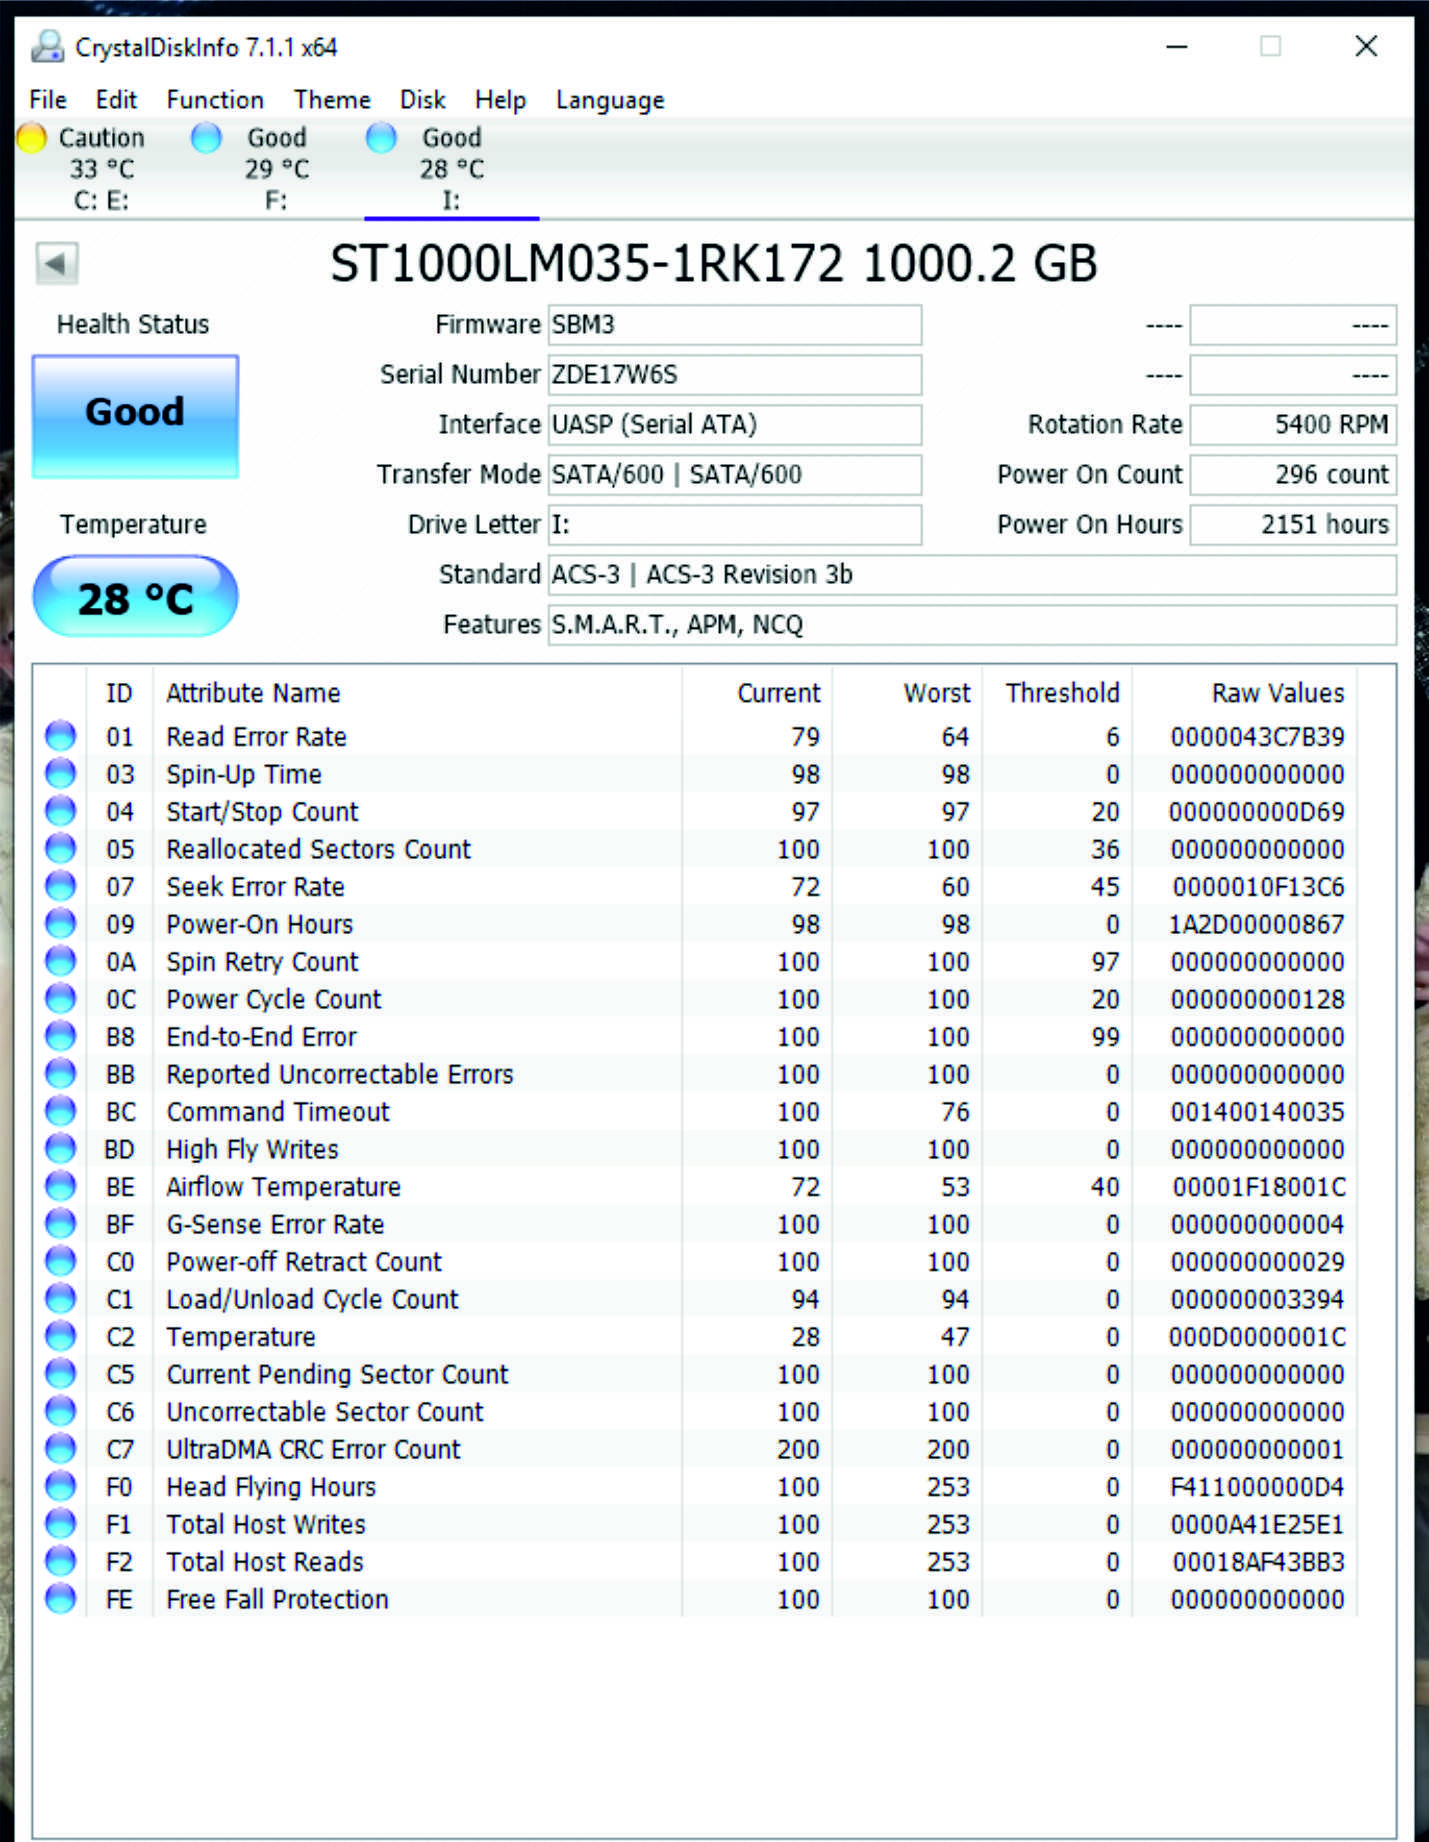This screenshot has width=1429, height=1842.
Task: Click status orb for Current Pending Sector Count
Action: [x=61, y=1373]
